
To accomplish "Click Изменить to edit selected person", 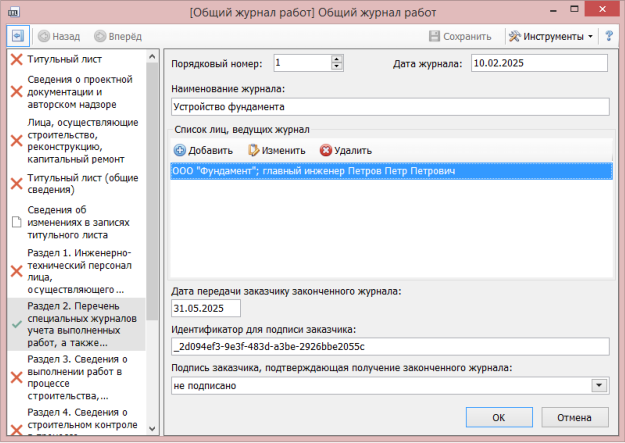I will coord(277,151).
